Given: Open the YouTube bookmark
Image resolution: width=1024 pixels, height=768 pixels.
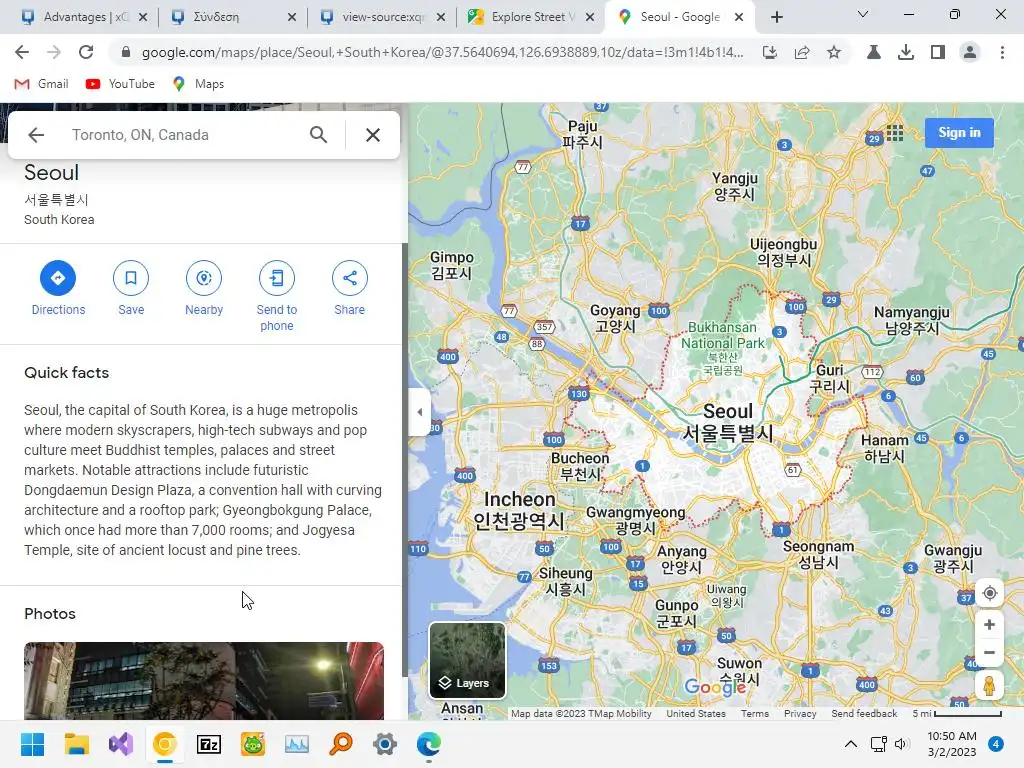Looking at the screenshot, I should [x=120, y=84].
